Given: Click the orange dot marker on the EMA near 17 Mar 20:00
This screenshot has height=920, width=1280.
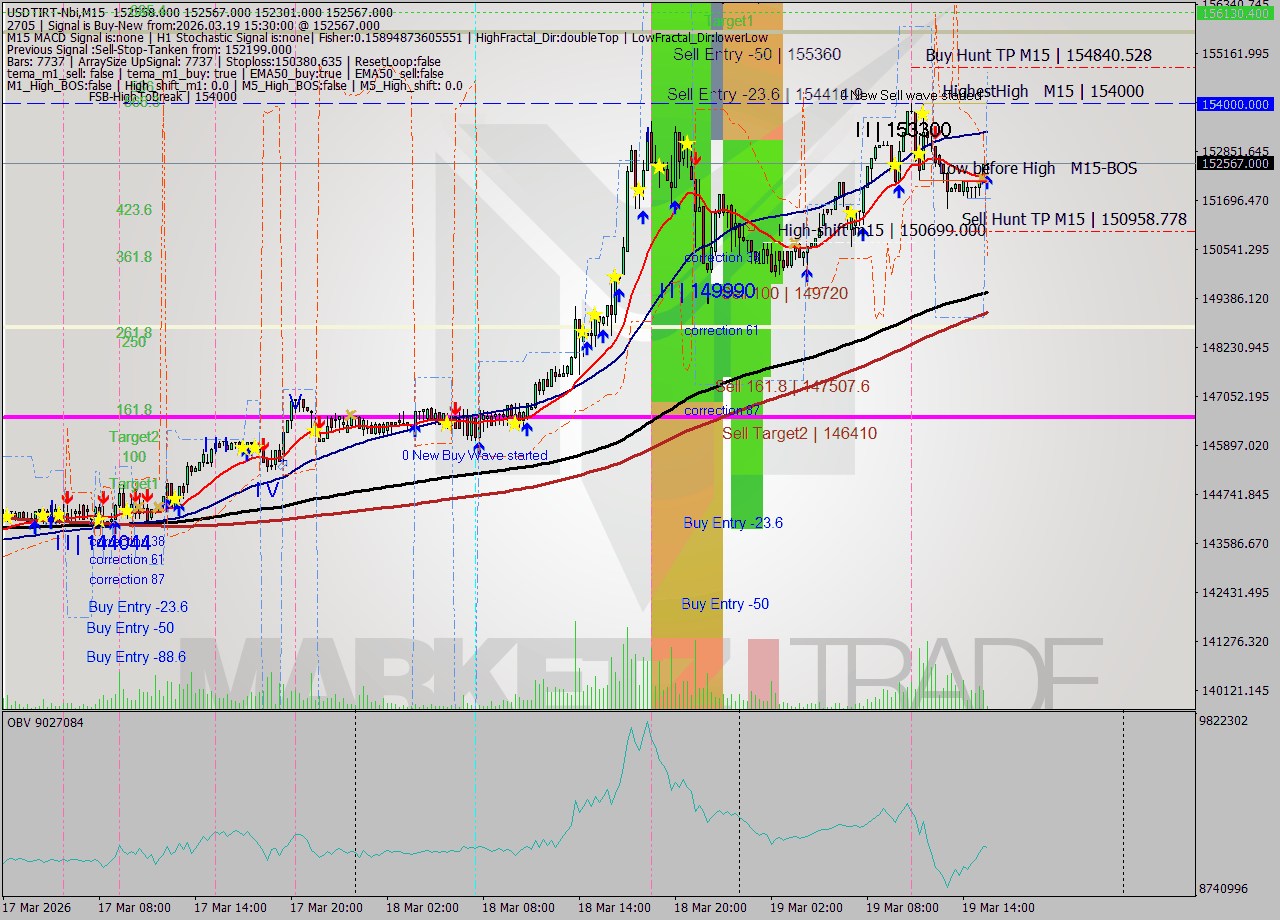Looking at the screenshot, I should point(351,415).
